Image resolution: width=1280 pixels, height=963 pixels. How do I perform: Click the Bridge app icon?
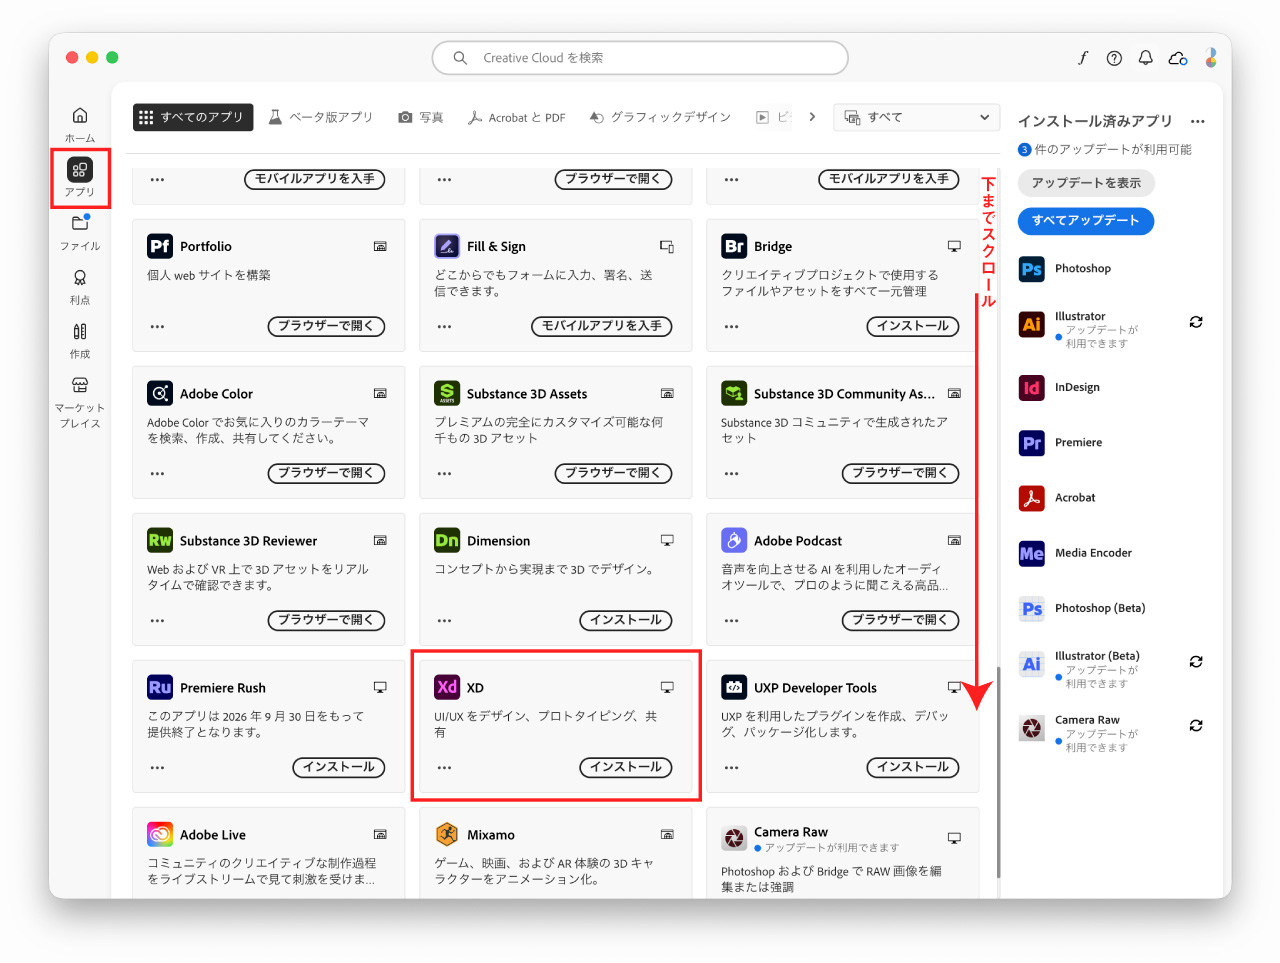point(734,246)
